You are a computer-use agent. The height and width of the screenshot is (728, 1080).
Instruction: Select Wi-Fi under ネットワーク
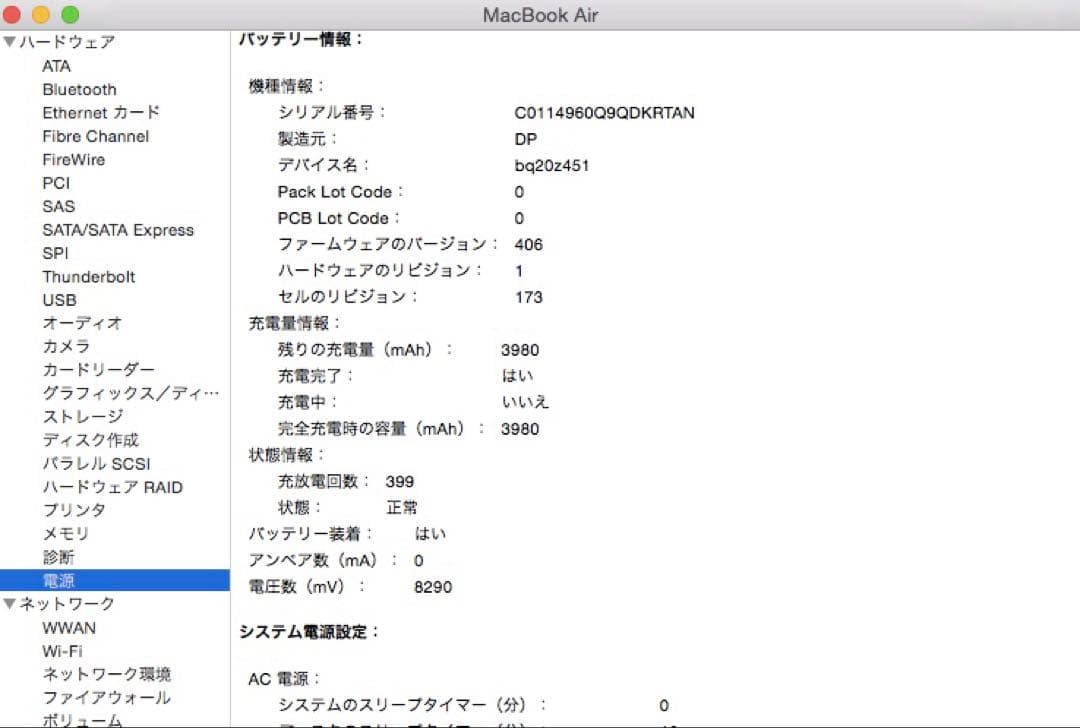(x=62, y=652)
